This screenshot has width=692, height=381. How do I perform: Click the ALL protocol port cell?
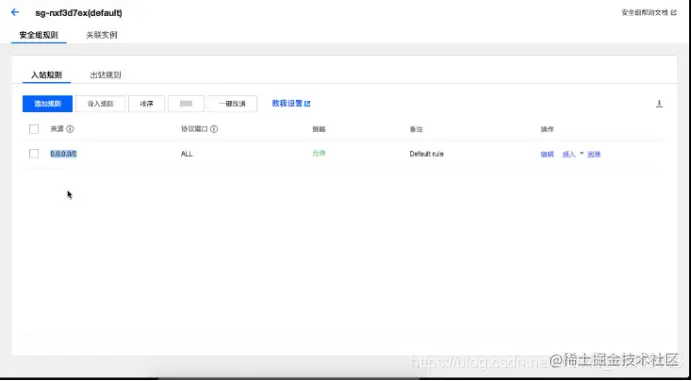187,154
